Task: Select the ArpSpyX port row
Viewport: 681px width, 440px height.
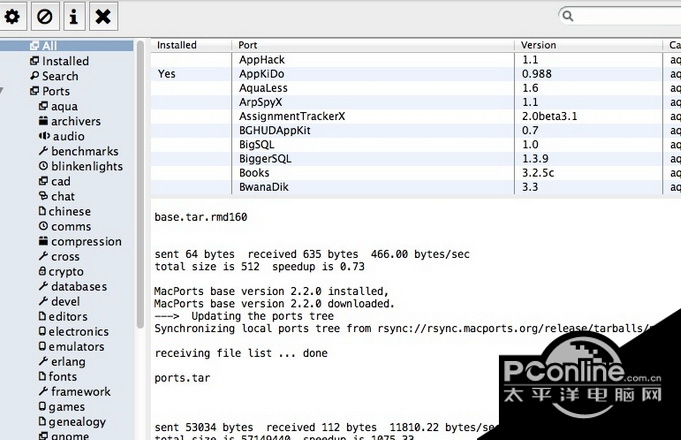Action: 416,102
